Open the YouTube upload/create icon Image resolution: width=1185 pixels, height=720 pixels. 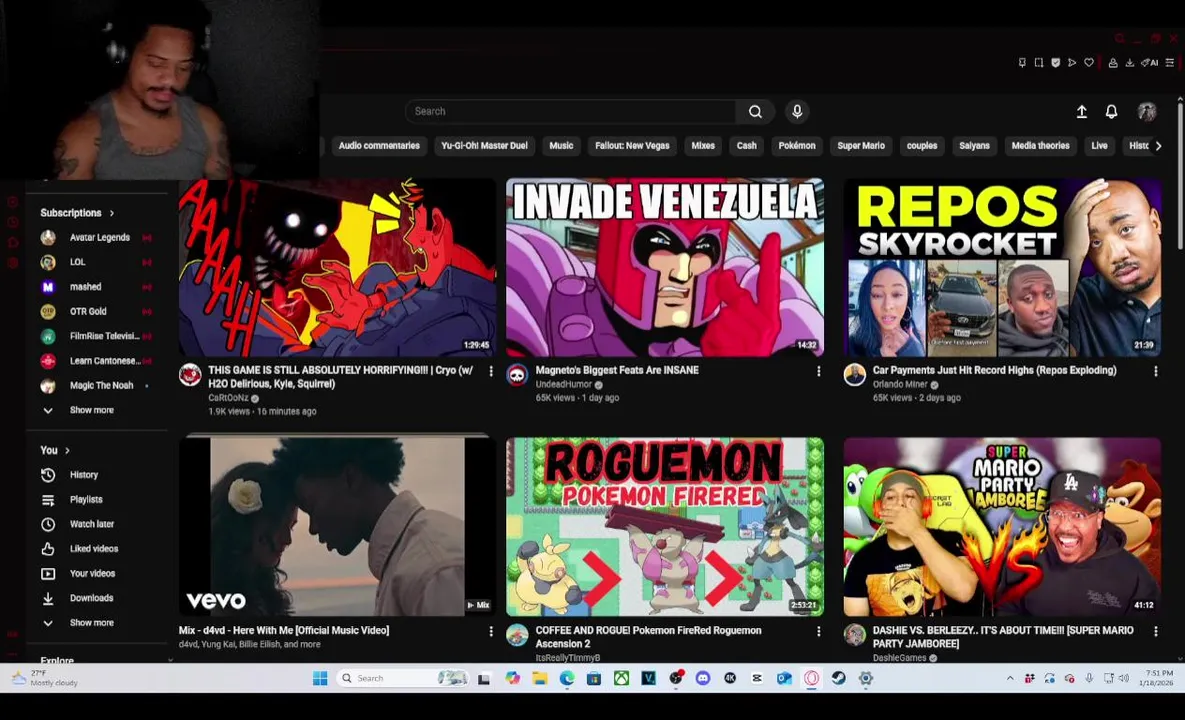(x=1081, y=112)
